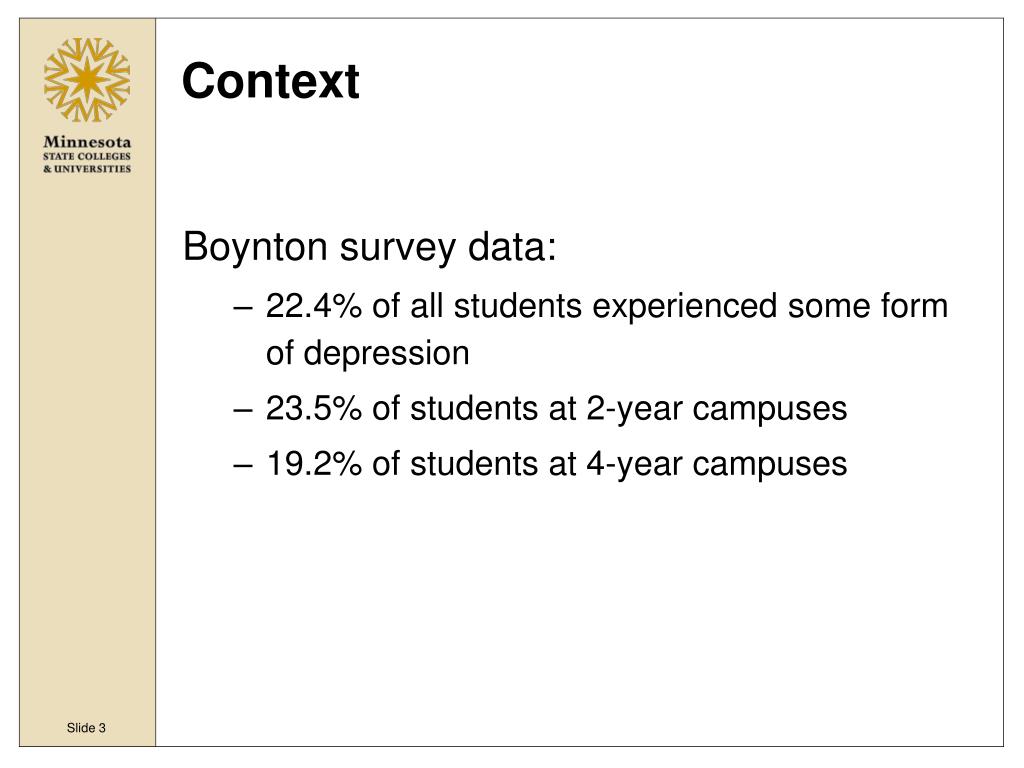The width and height of the screenshot is (1024, 768).
Task: Click the dash before the 22.4% bullet
Action: (243, 308)
